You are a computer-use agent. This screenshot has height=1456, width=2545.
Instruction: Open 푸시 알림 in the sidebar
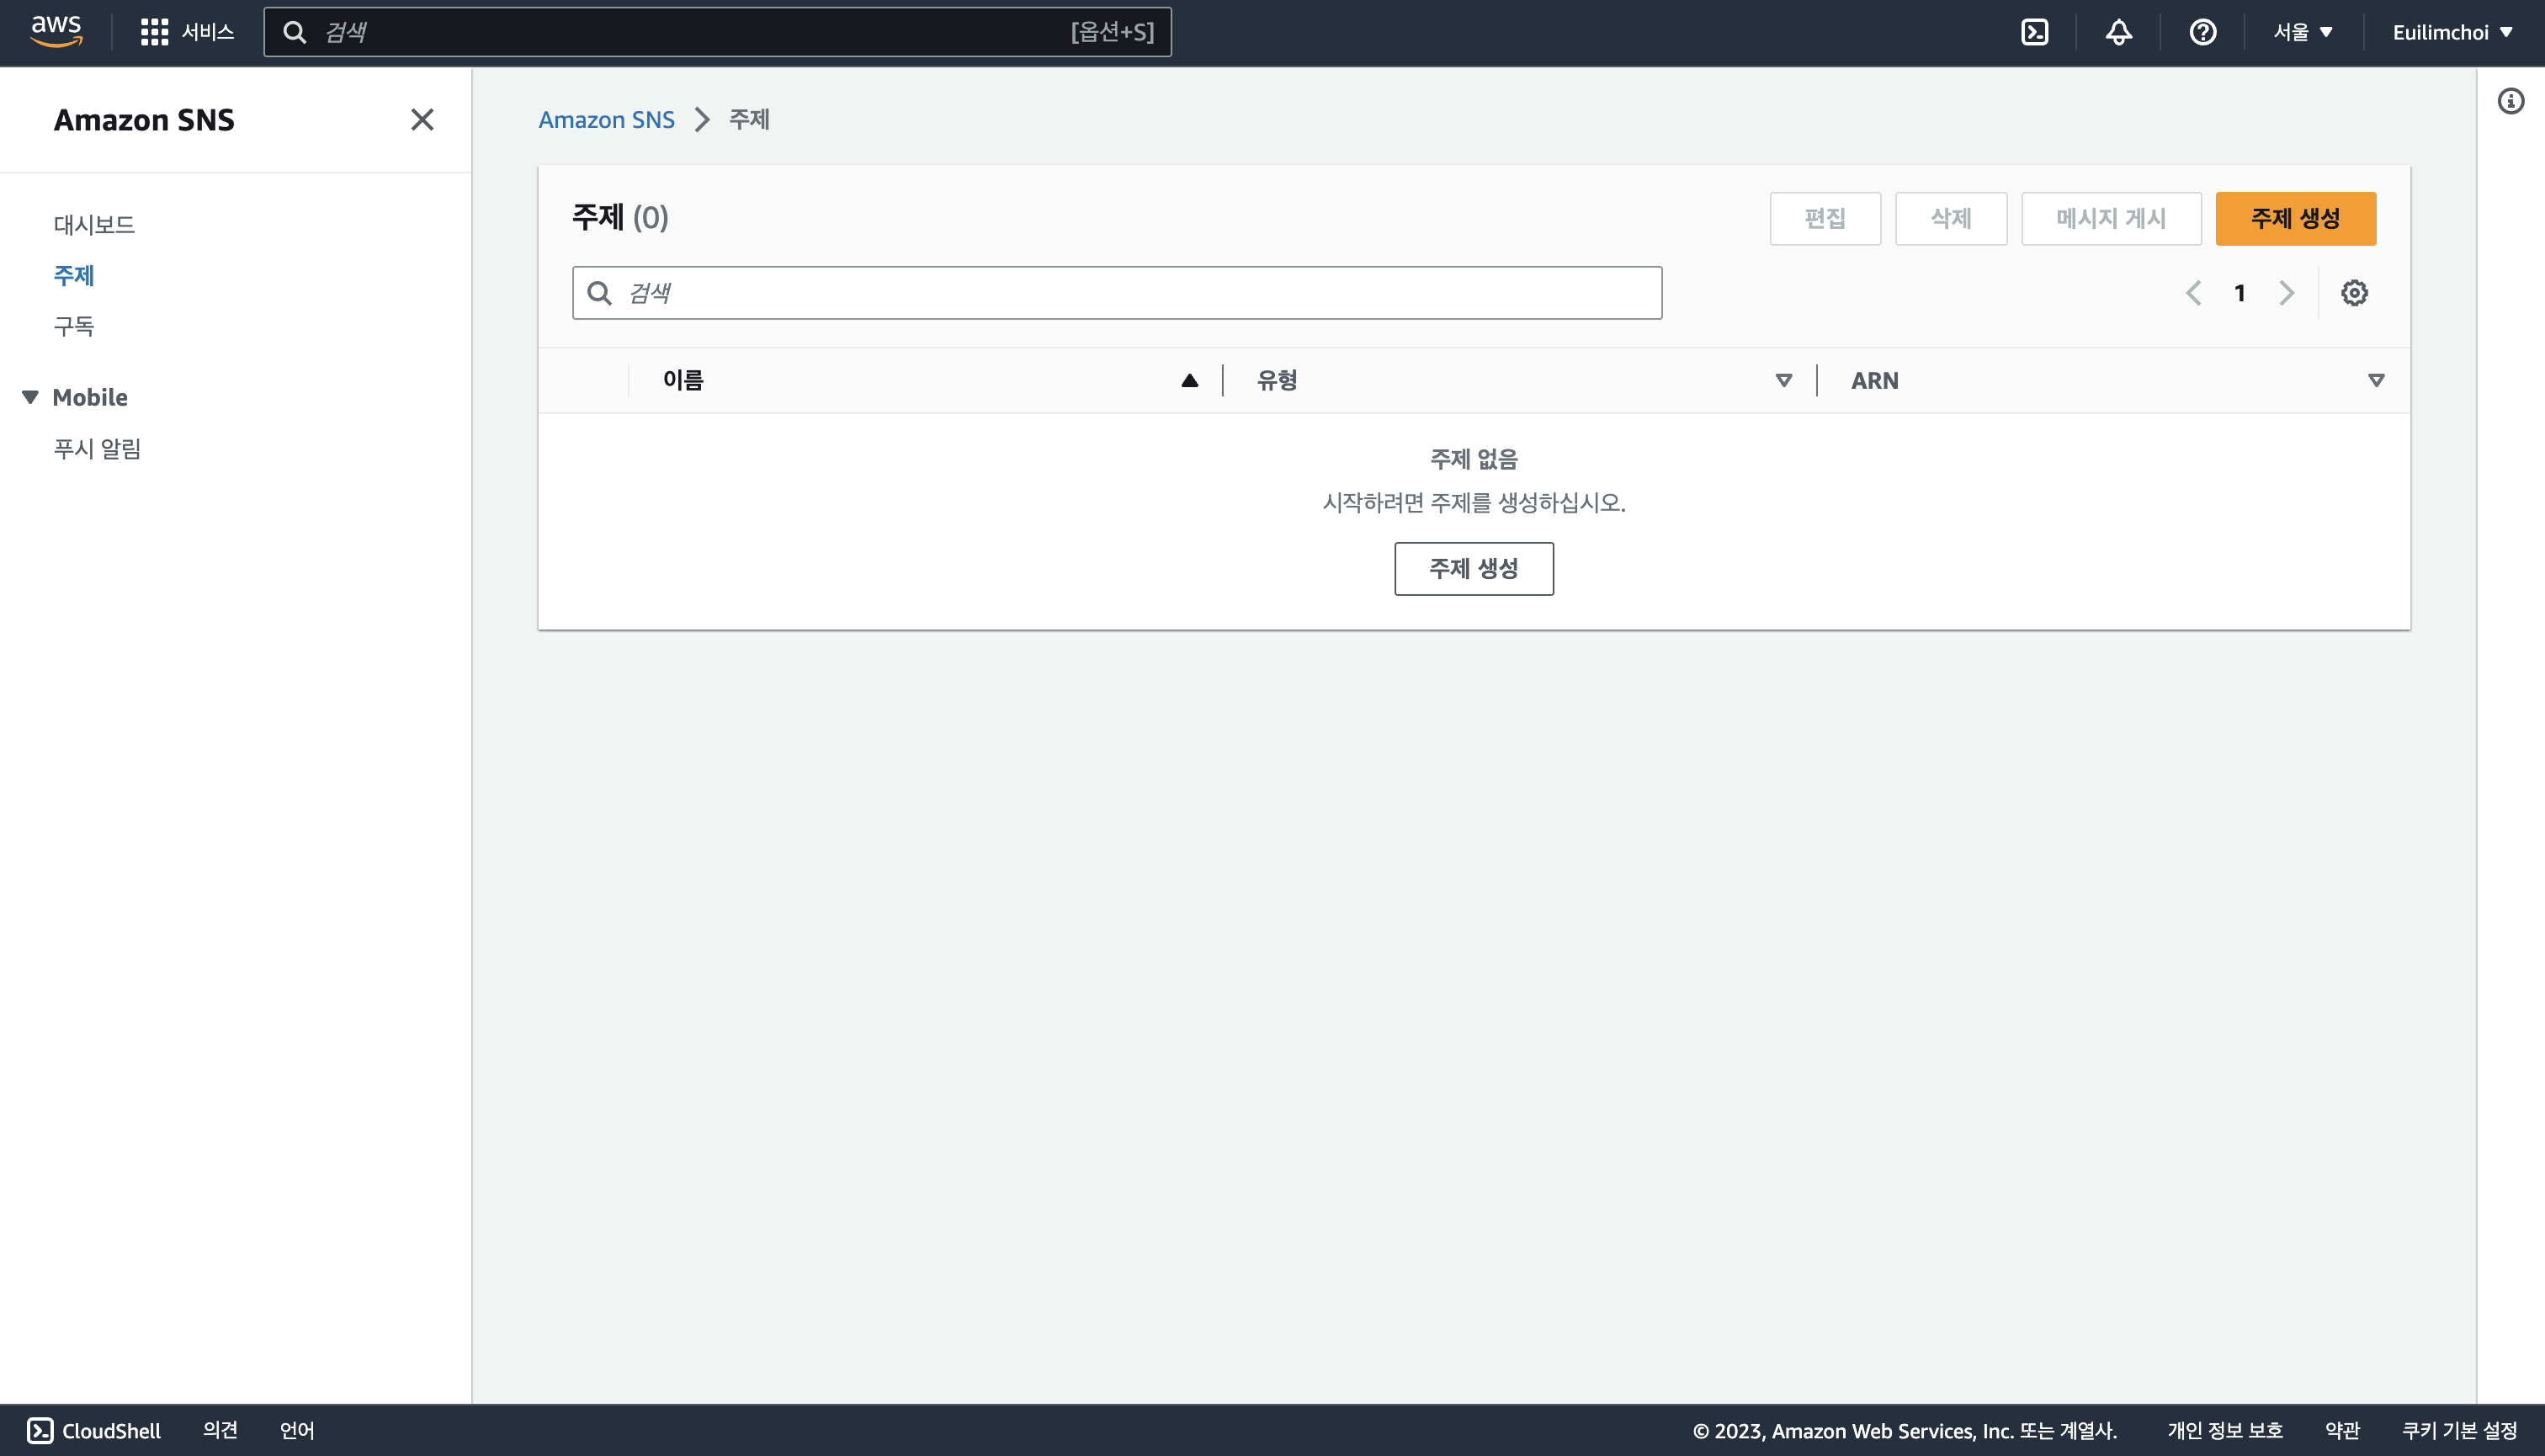(x=97, y=448)
